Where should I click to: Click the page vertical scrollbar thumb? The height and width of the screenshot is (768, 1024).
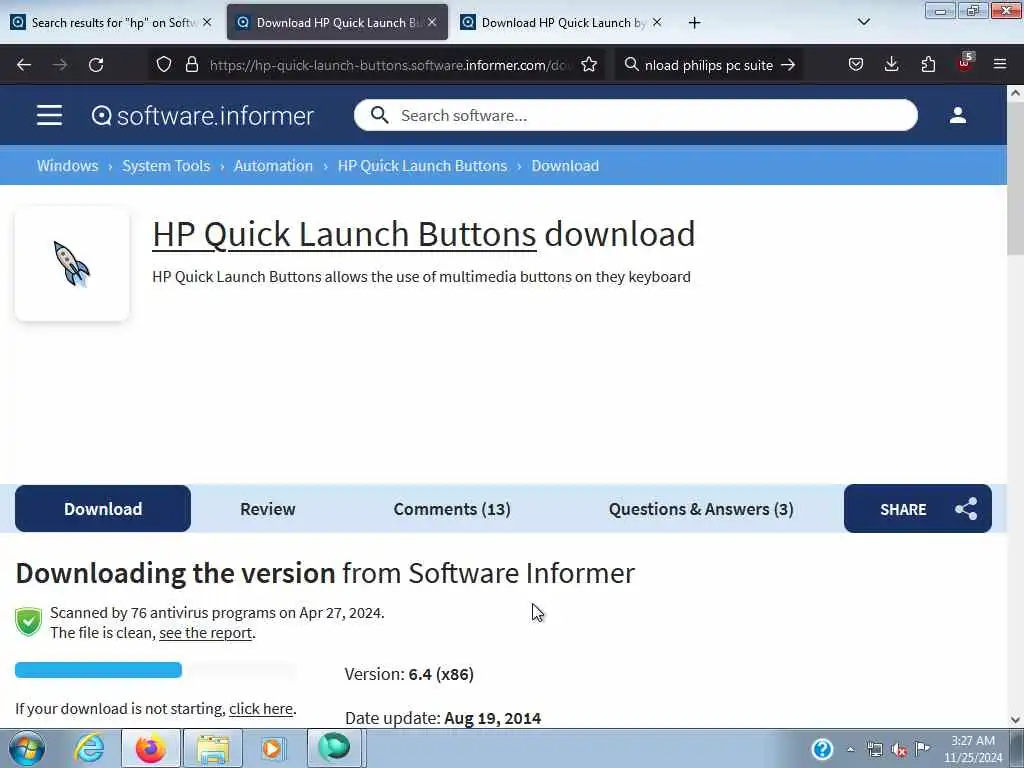(x=1015, y=179)
